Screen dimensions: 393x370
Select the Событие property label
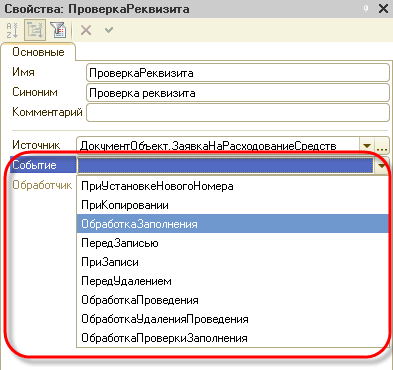tap(34, 165)
